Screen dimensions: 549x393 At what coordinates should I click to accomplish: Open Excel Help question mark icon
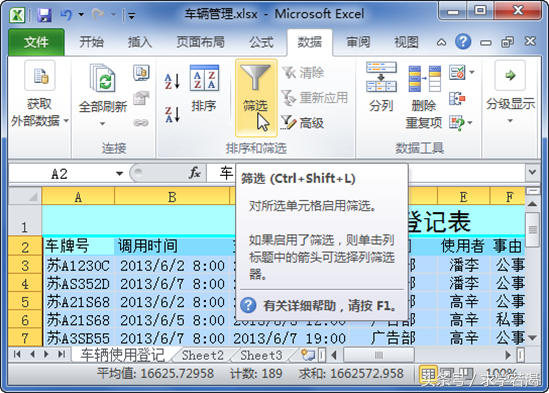[463, 42]
